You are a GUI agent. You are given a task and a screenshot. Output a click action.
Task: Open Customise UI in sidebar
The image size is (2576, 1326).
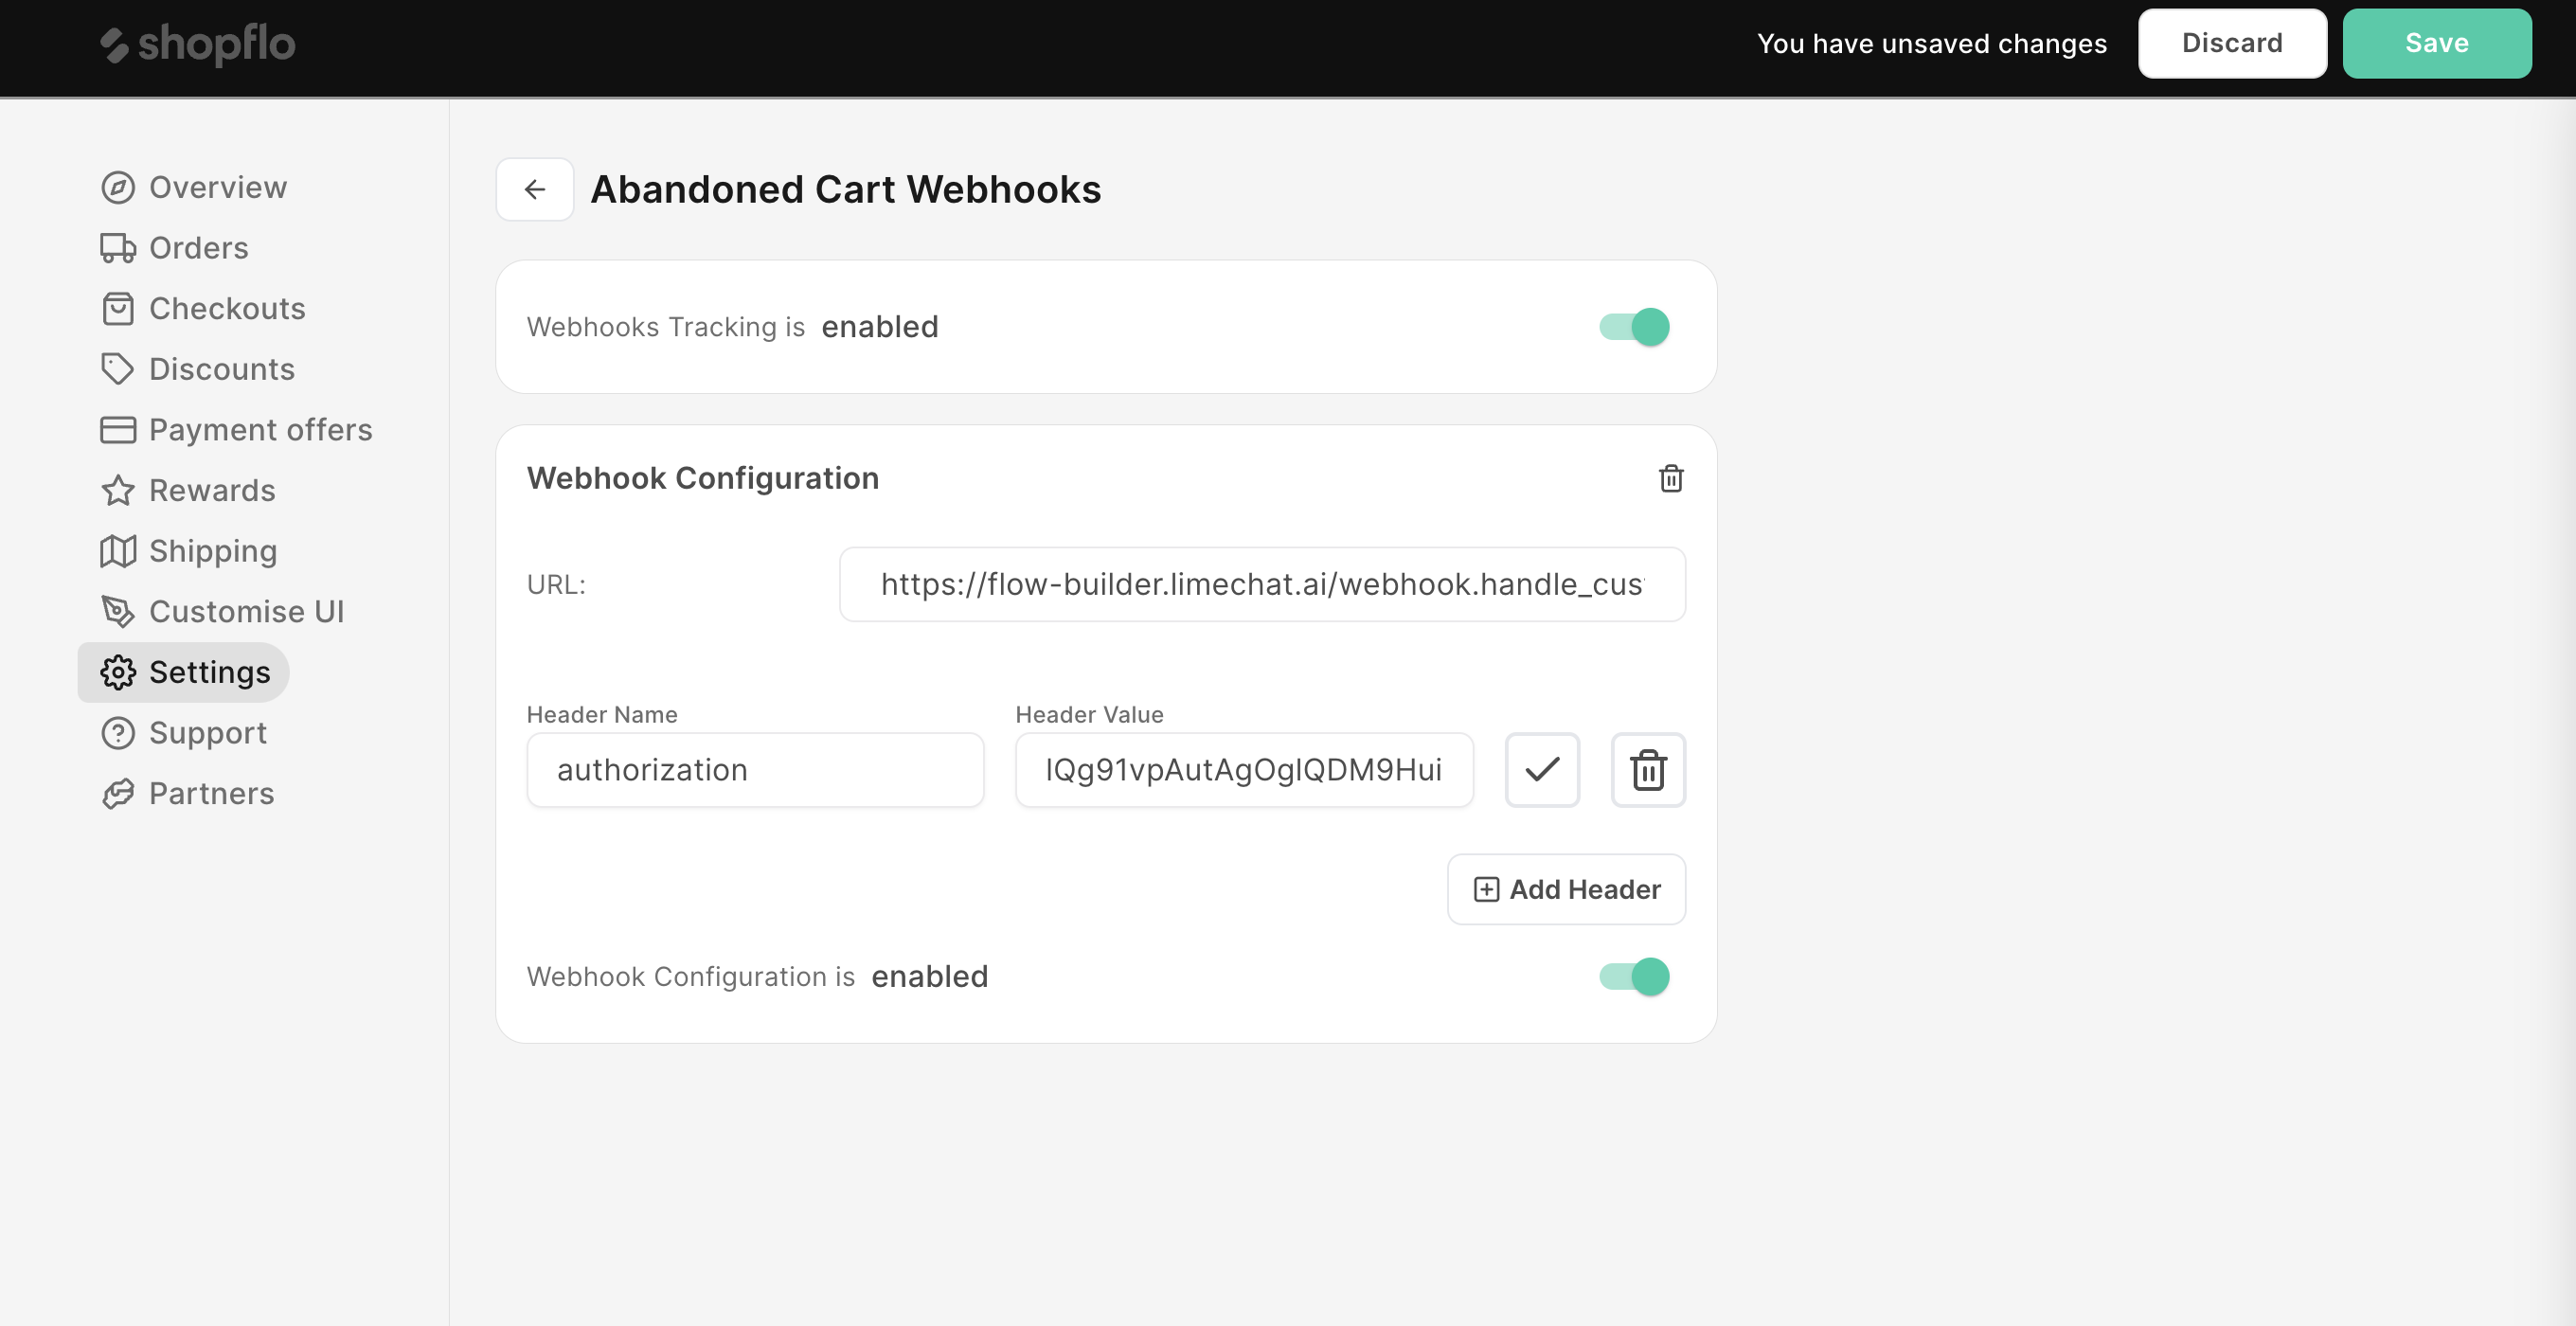tap(223, 612)
